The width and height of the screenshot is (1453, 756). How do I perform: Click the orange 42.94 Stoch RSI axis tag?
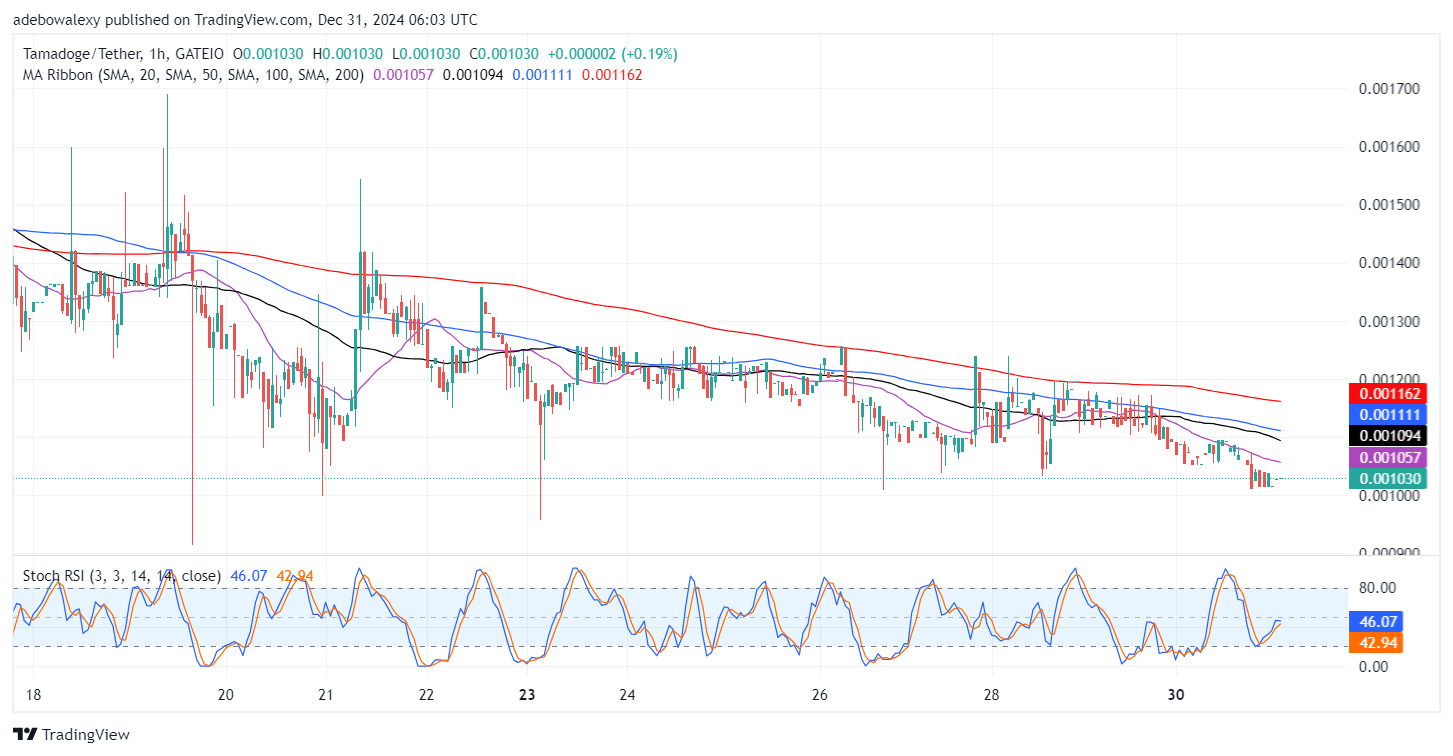(1375, 642)
